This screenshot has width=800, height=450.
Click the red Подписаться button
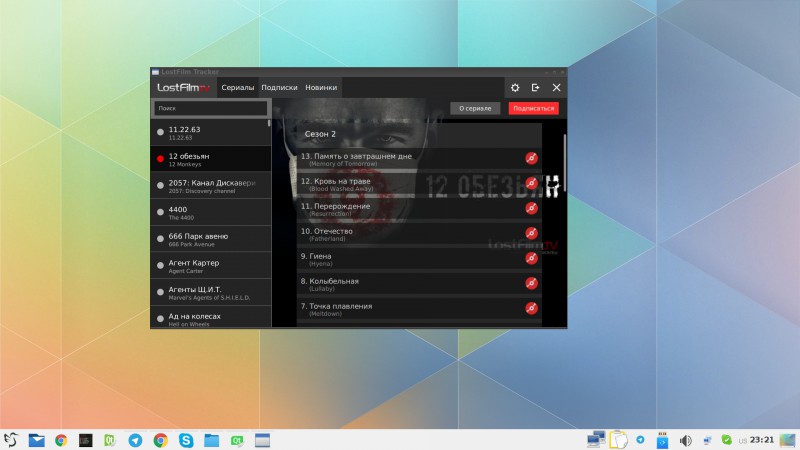(533, 108)
